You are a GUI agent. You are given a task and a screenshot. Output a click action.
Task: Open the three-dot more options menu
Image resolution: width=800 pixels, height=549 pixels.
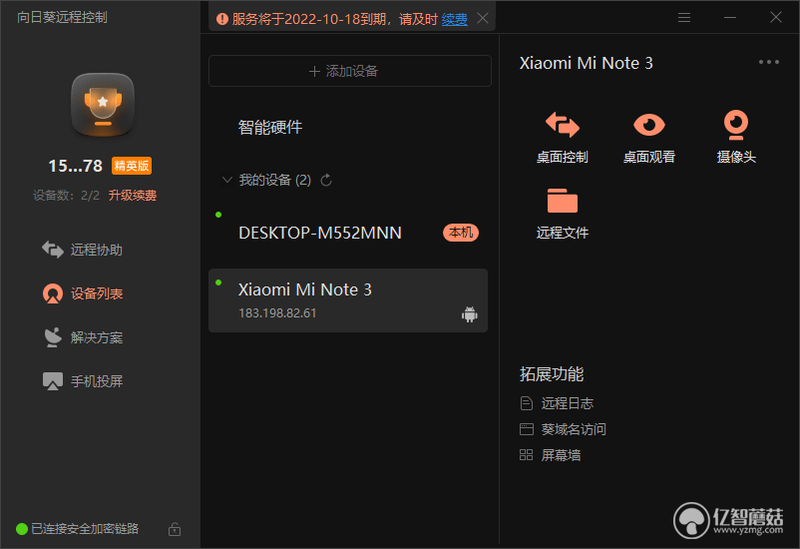pos(768,62)
